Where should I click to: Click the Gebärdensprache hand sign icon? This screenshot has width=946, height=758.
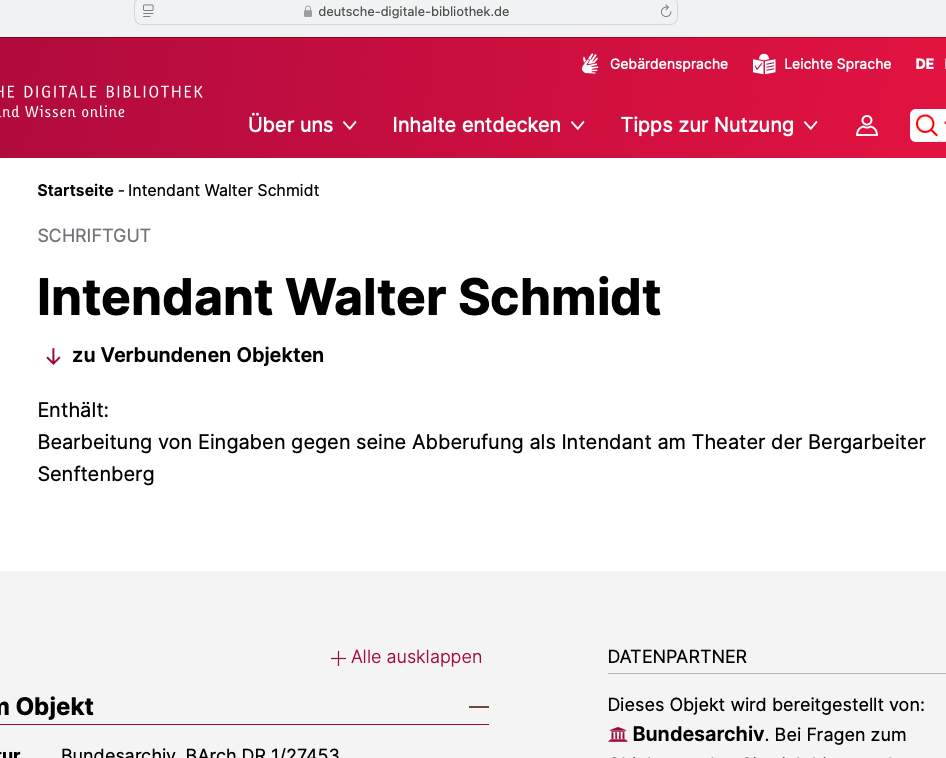(x=590, y=64)
